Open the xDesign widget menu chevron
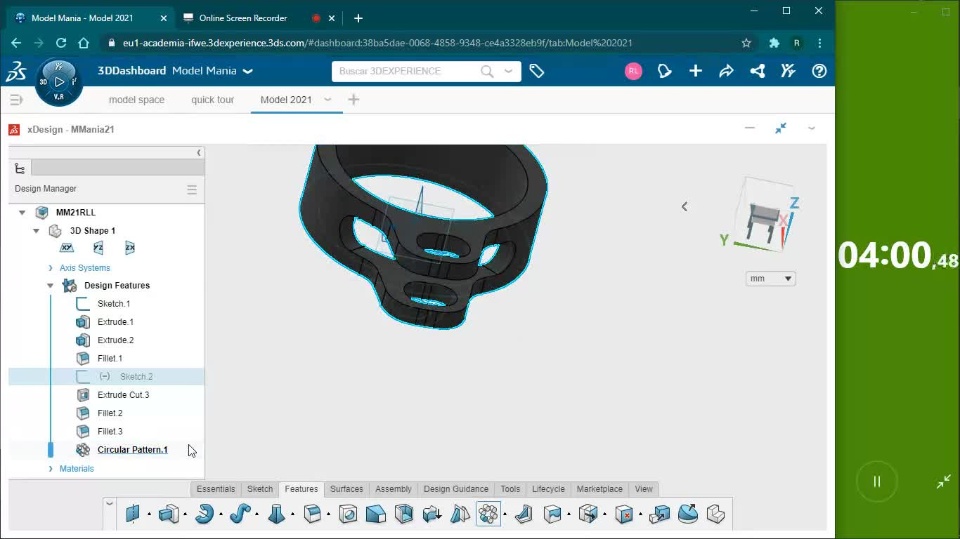960x539 pixels. [x=811, y=129]
